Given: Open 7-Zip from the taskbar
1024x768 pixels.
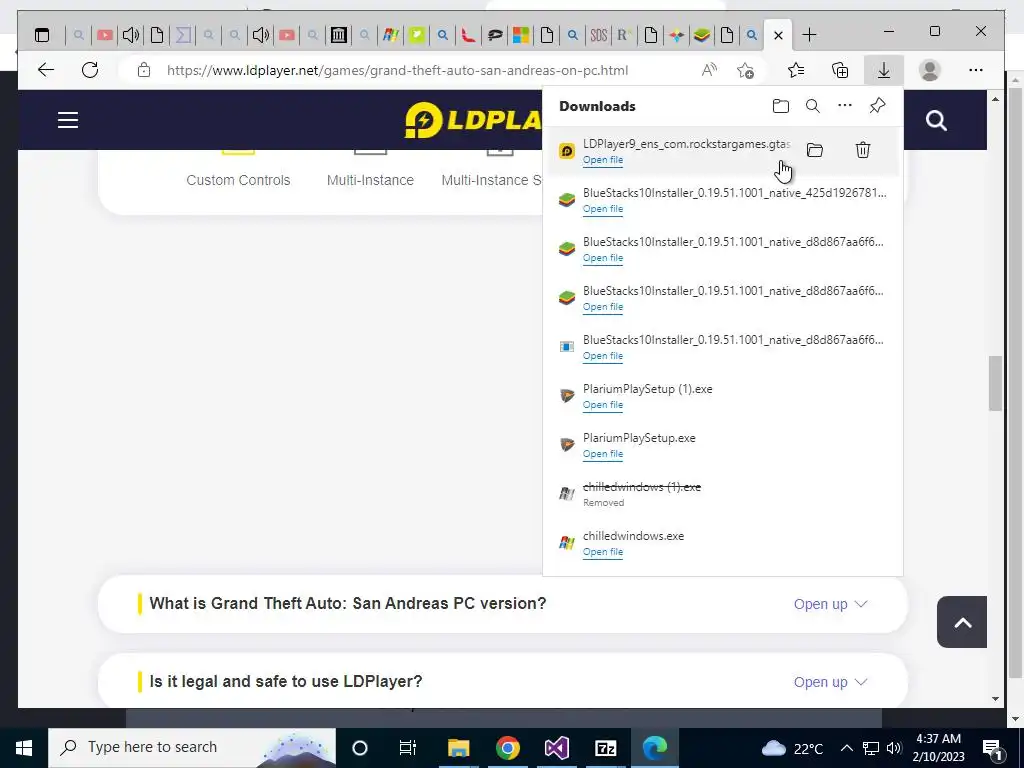Looking at the screenshot, I should [x=605, y=748].
